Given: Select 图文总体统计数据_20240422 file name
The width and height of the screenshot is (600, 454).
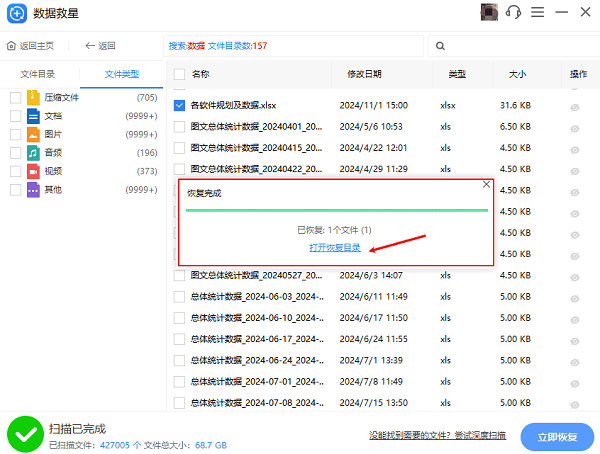Looking at the screenshot, I should (256, 169).
